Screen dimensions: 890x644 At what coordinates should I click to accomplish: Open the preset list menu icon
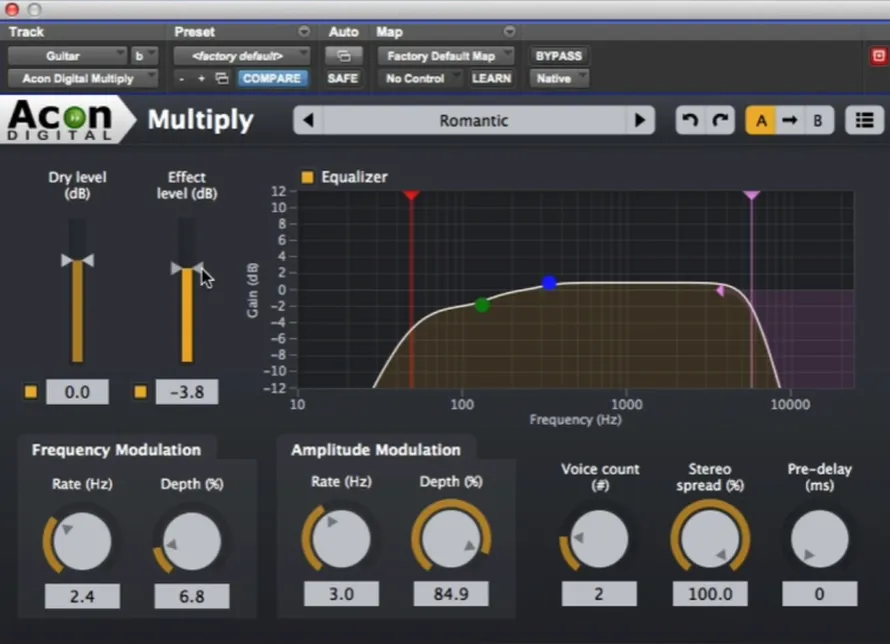[x=864, y=120]
